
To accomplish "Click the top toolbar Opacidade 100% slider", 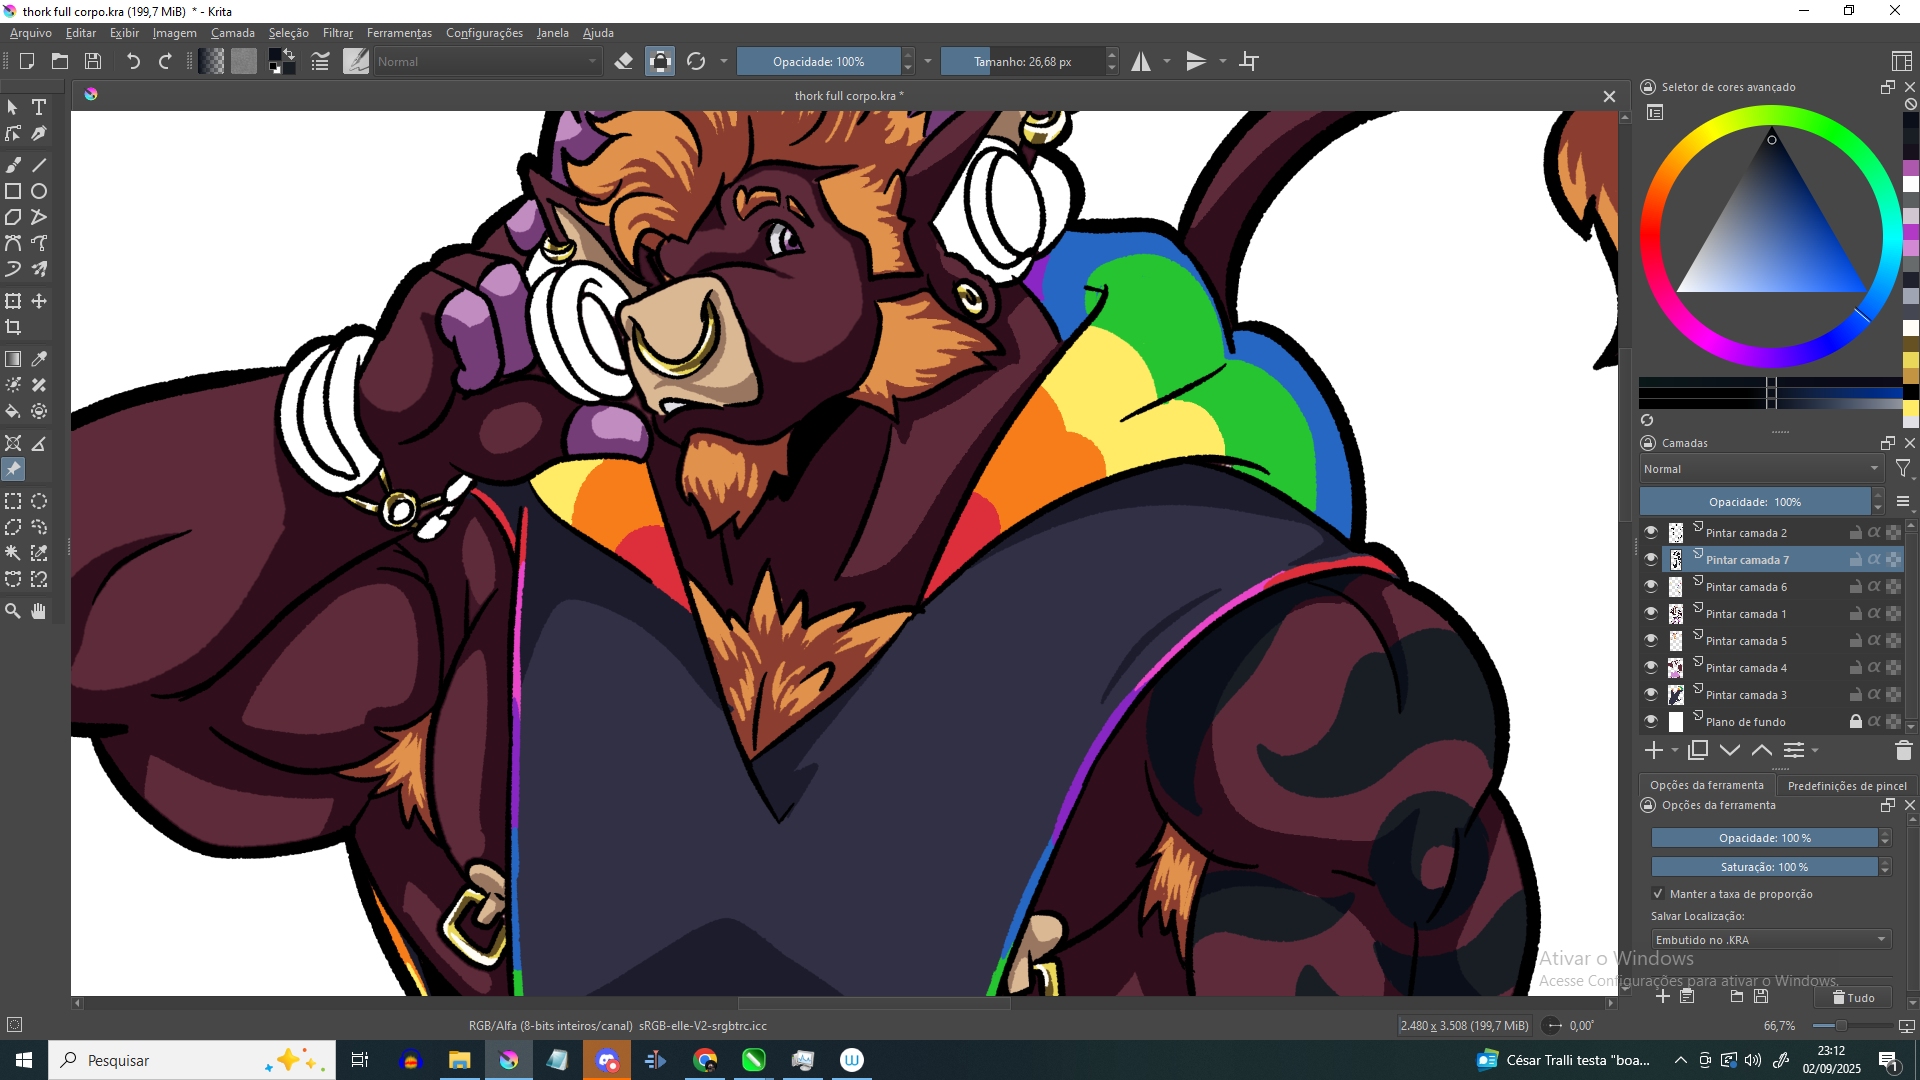I will click(818, 62).
